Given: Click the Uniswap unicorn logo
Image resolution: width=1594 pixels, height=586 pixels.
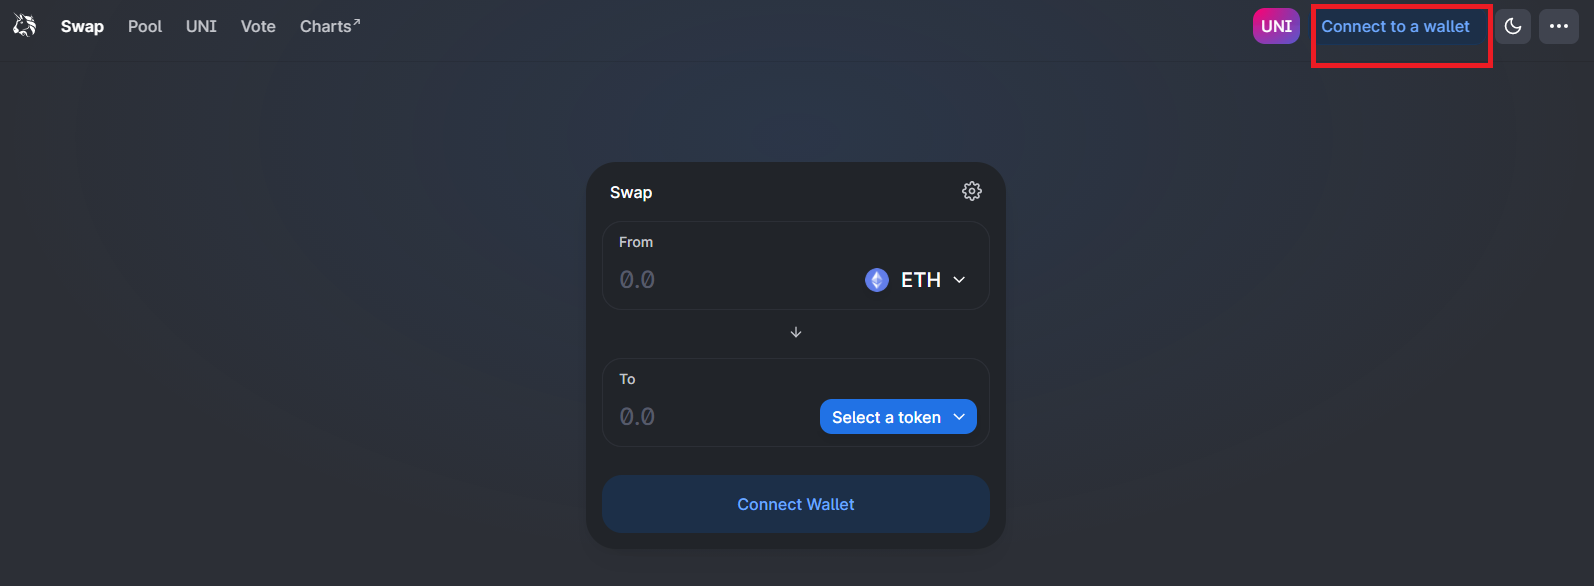Looking at the screenshot, I should (x=24, y=26).
